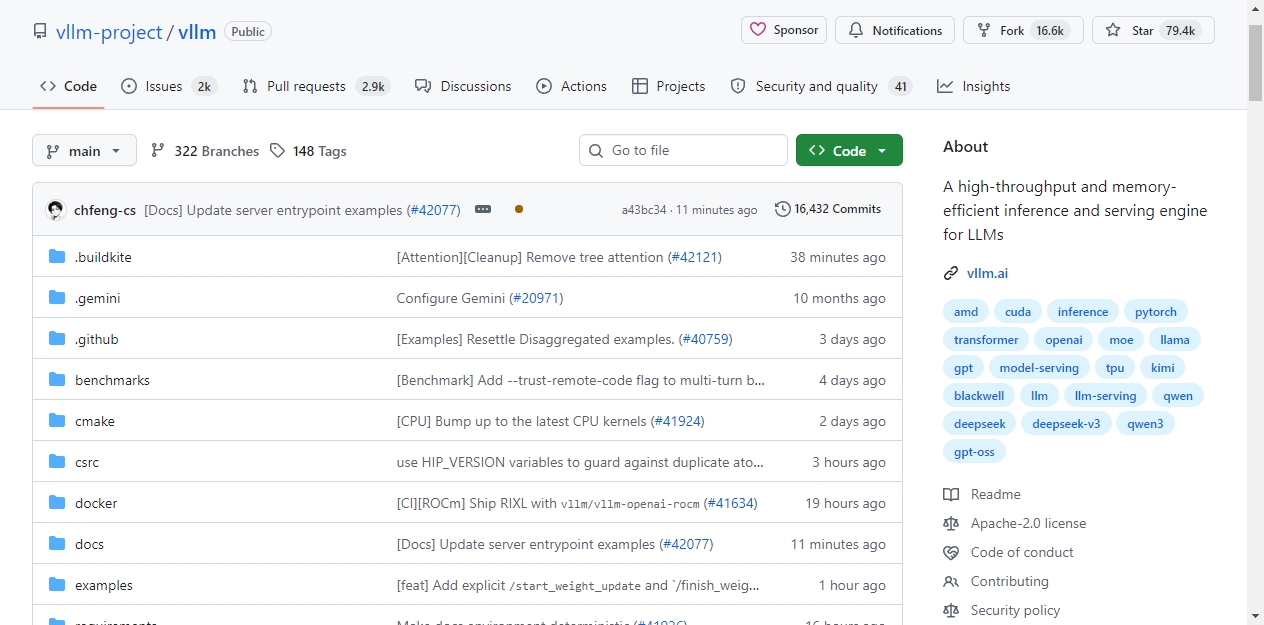Open the vllm-project owner link
1264x625 pixels.
[109, 31]
